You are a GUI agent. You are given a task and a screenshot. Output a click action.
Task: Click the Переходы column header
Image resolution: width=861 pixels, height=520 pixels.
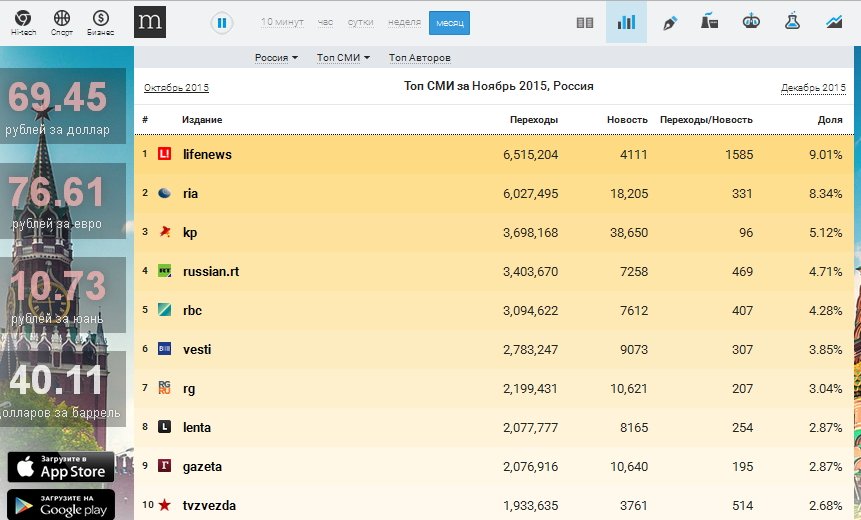[x=534, y=120]
